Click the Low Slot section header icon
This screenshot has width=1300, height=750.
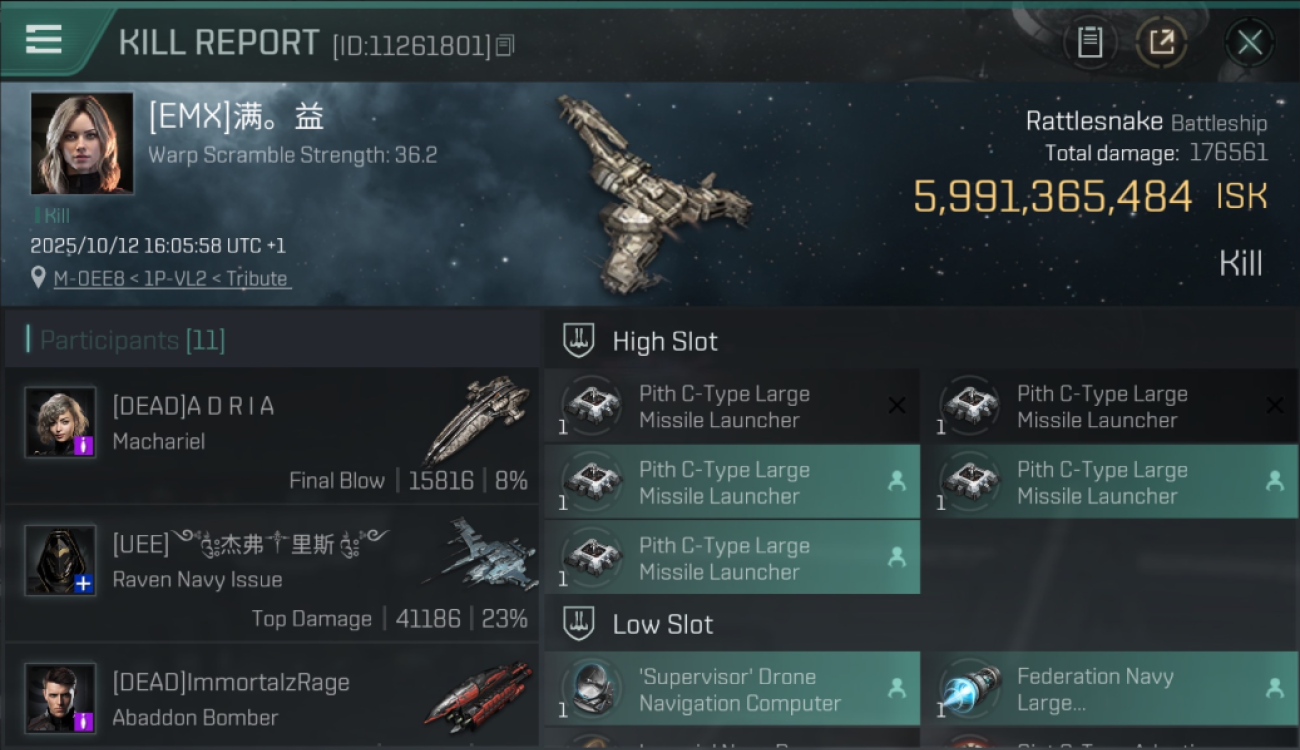[579, 624]
